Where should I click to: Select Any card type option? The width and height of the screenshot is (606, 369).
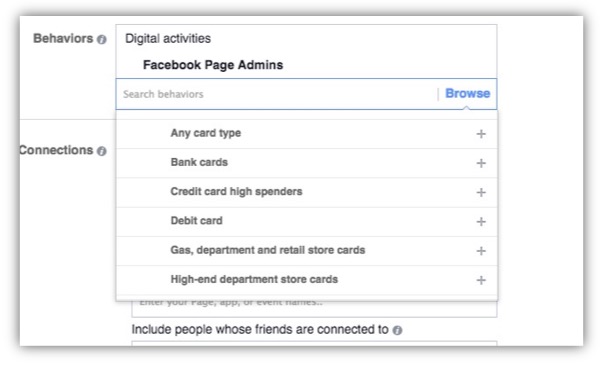tap(306, 134)
